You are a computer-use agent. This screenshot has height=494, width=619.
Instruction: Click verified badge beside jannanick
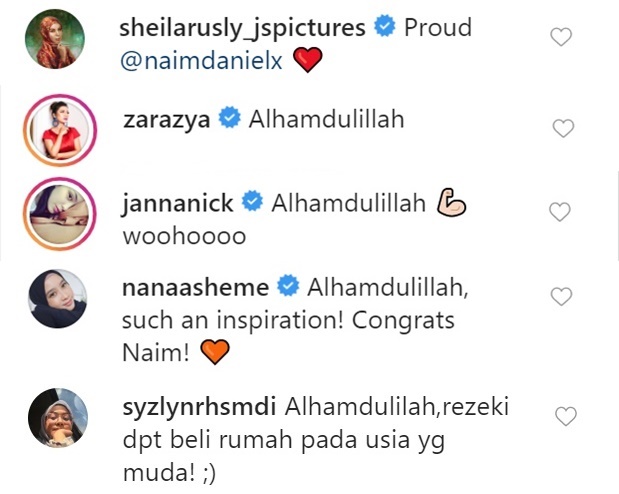(x=252, y=201)
